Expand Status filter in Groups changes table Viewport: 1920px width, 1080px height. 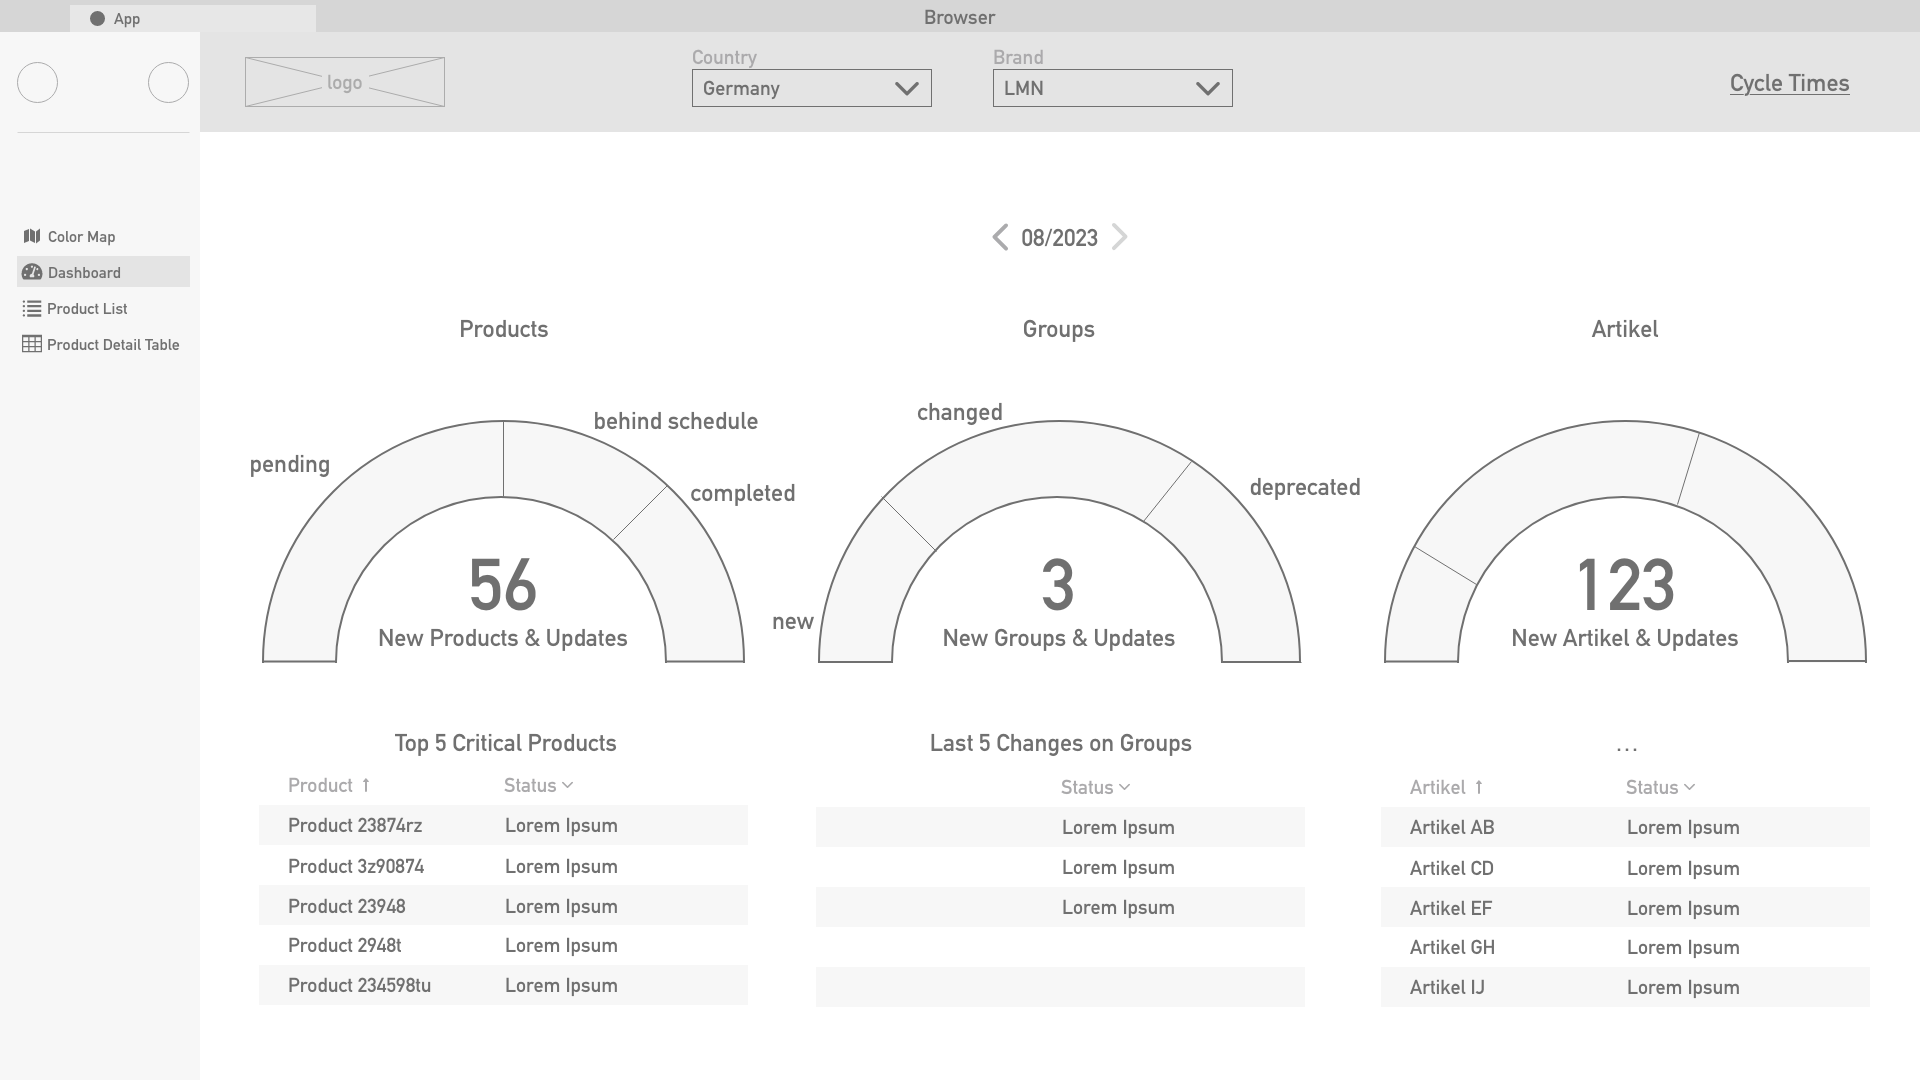click(x=1124, y=787)
